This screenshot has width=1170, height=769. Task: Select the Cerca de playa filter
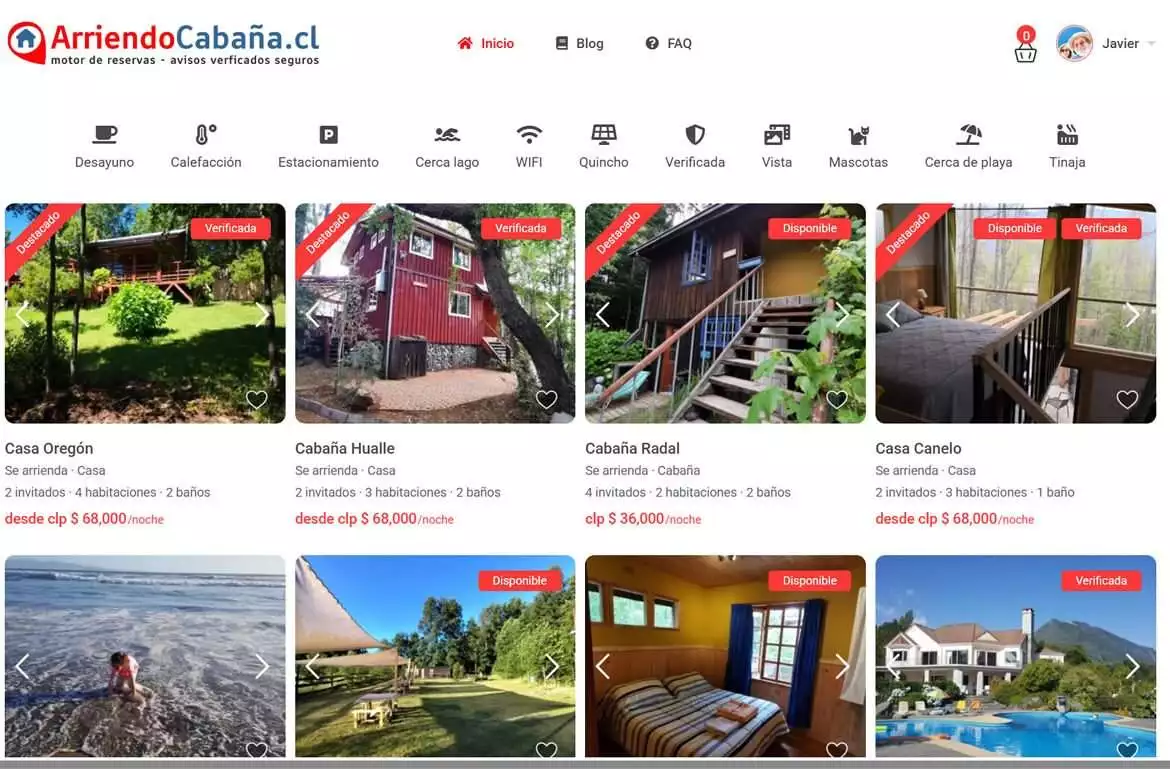969,146
